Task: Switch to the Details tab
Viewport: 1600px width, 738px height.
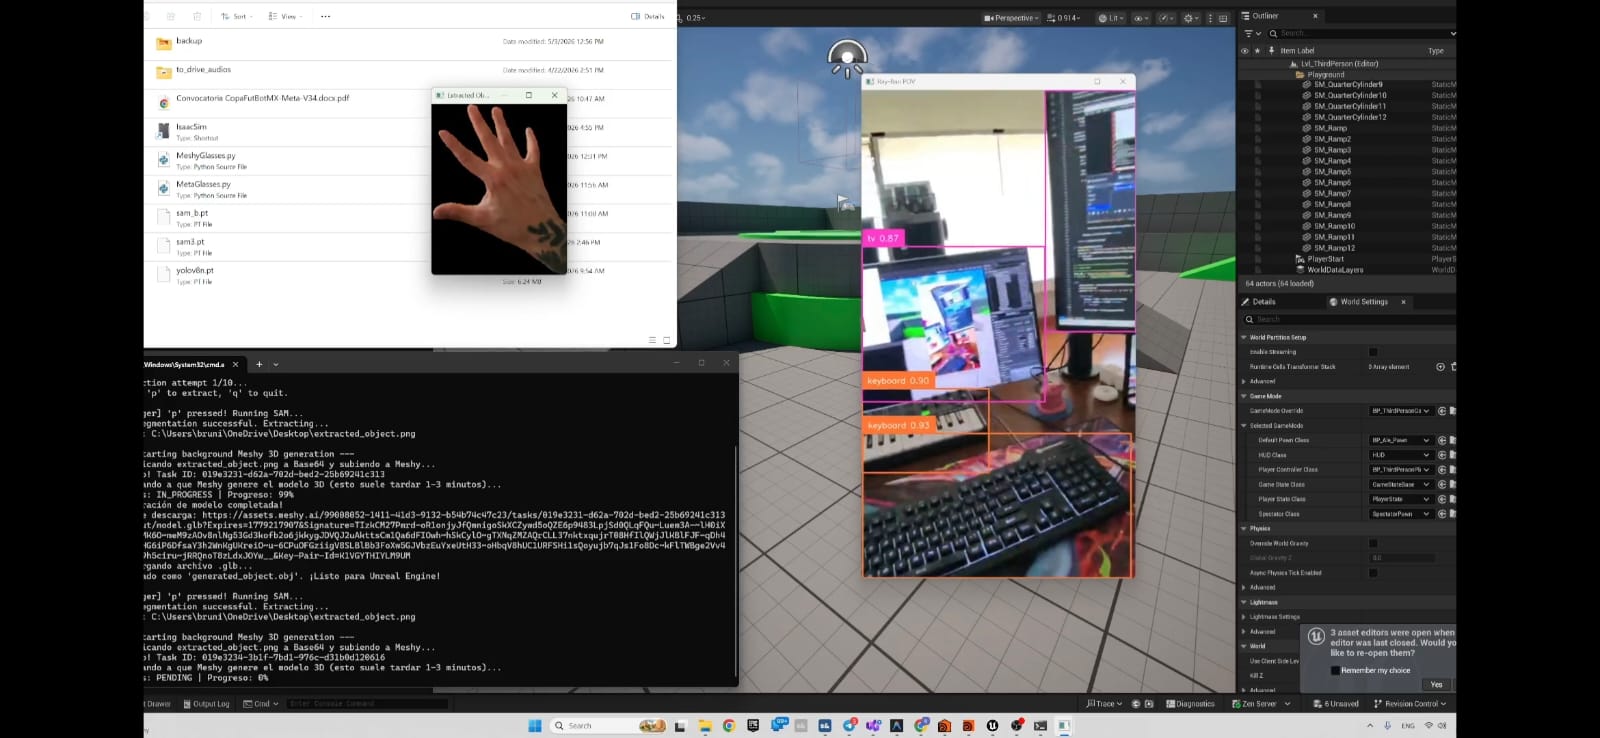Action: tap(1259, 301)
